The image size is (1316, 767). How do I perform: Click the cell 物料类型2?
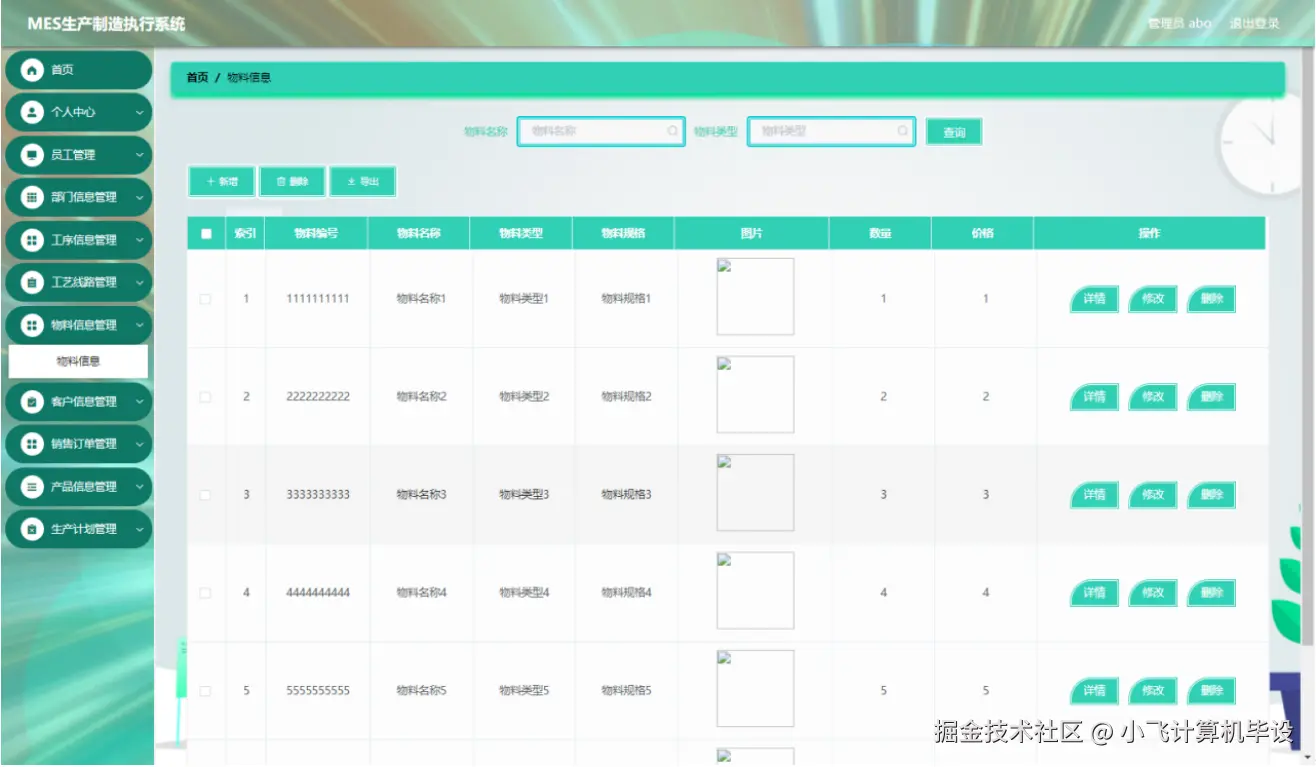[x=524, y=397]
